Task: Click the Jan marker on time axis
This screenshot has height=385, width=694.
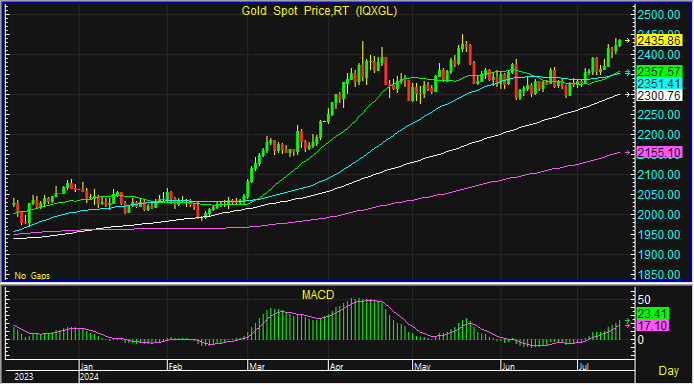Action: 87,367
